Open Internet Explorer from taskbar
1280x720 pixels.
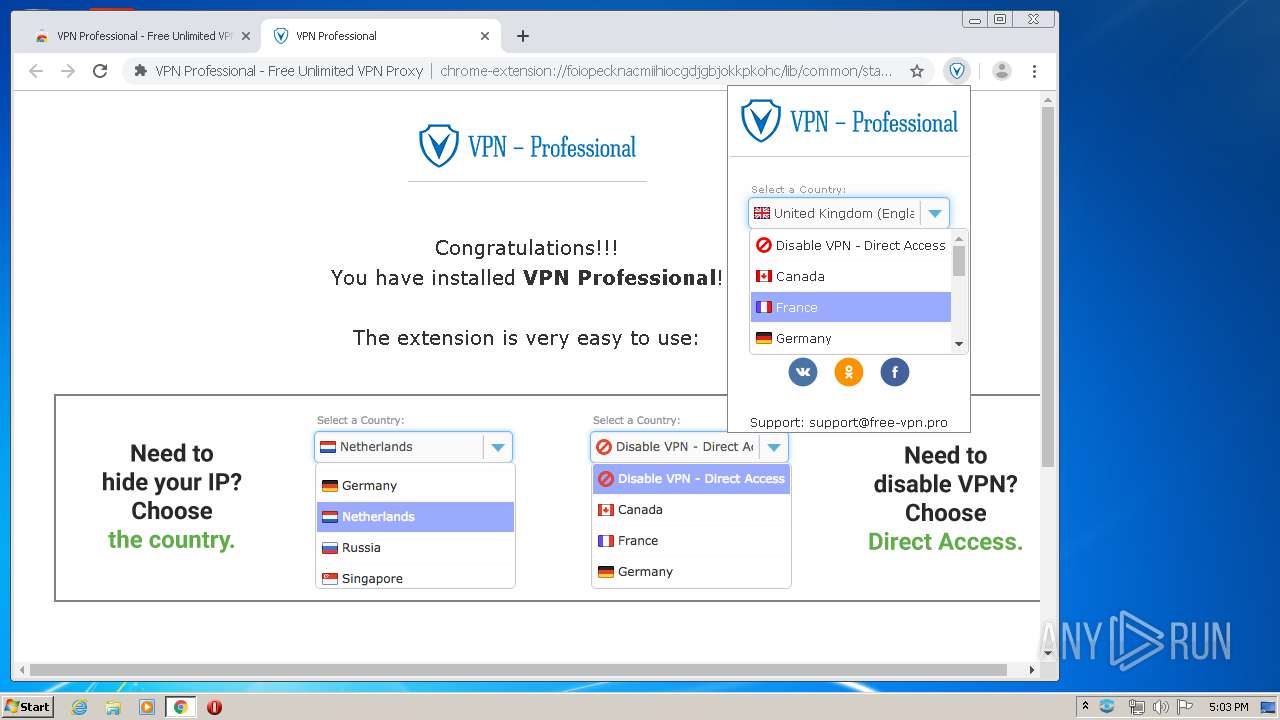79,707
